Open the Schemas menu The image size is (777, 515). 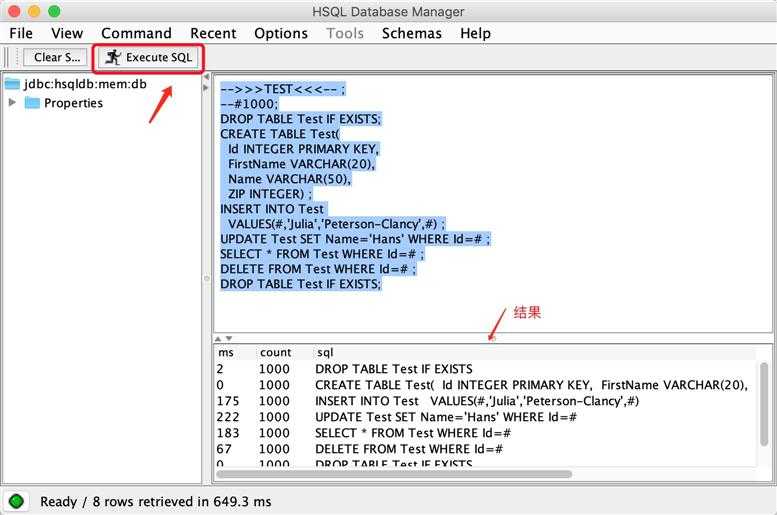coord(411,33)
